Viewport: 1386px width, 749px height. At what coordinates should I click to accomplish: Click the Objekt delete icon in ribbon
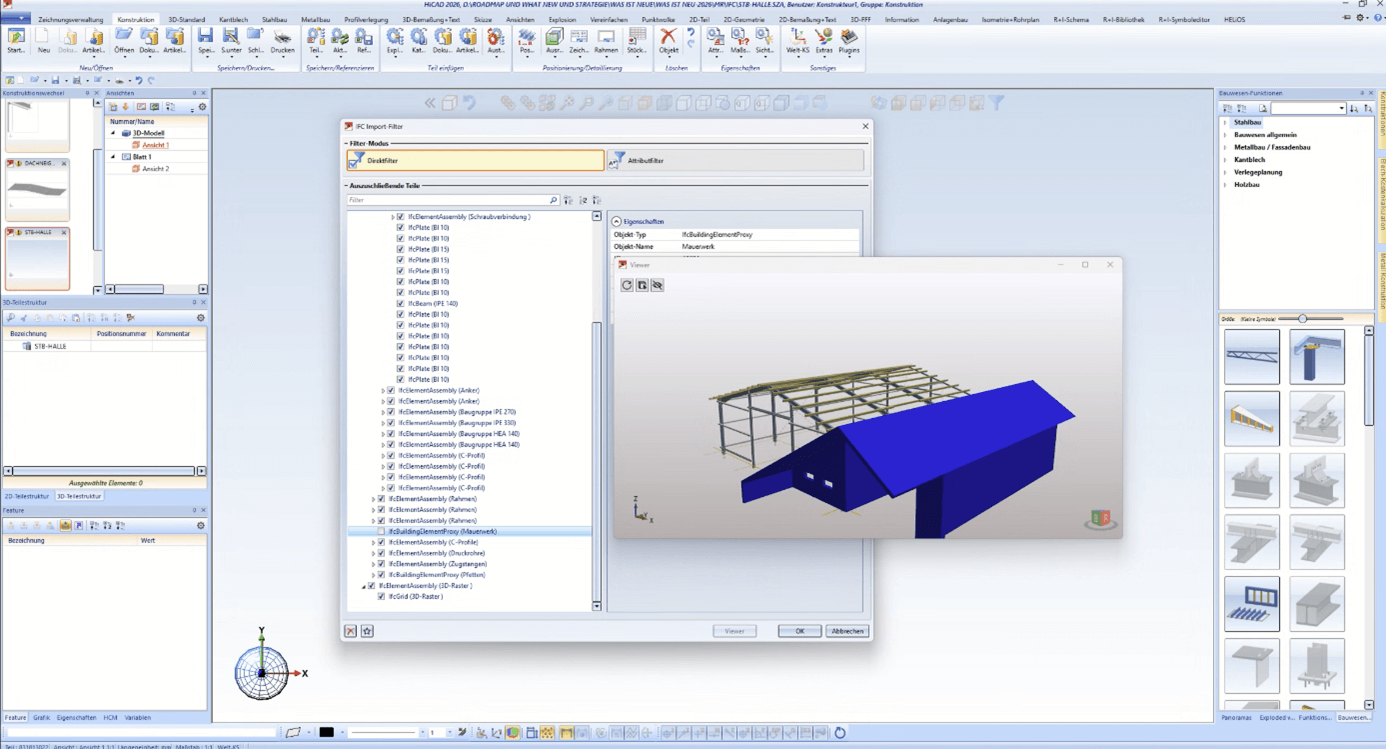click(x=668, y=41)
